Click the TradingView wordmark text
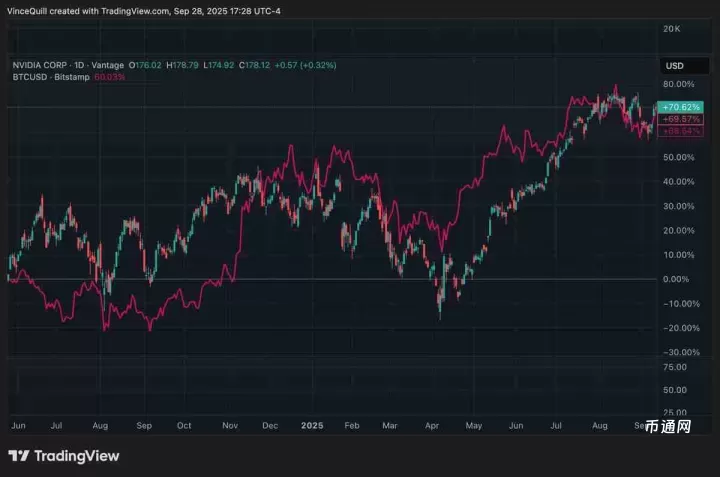The height and width of the screenshot is (477, 720). click(x=76, y=456)
